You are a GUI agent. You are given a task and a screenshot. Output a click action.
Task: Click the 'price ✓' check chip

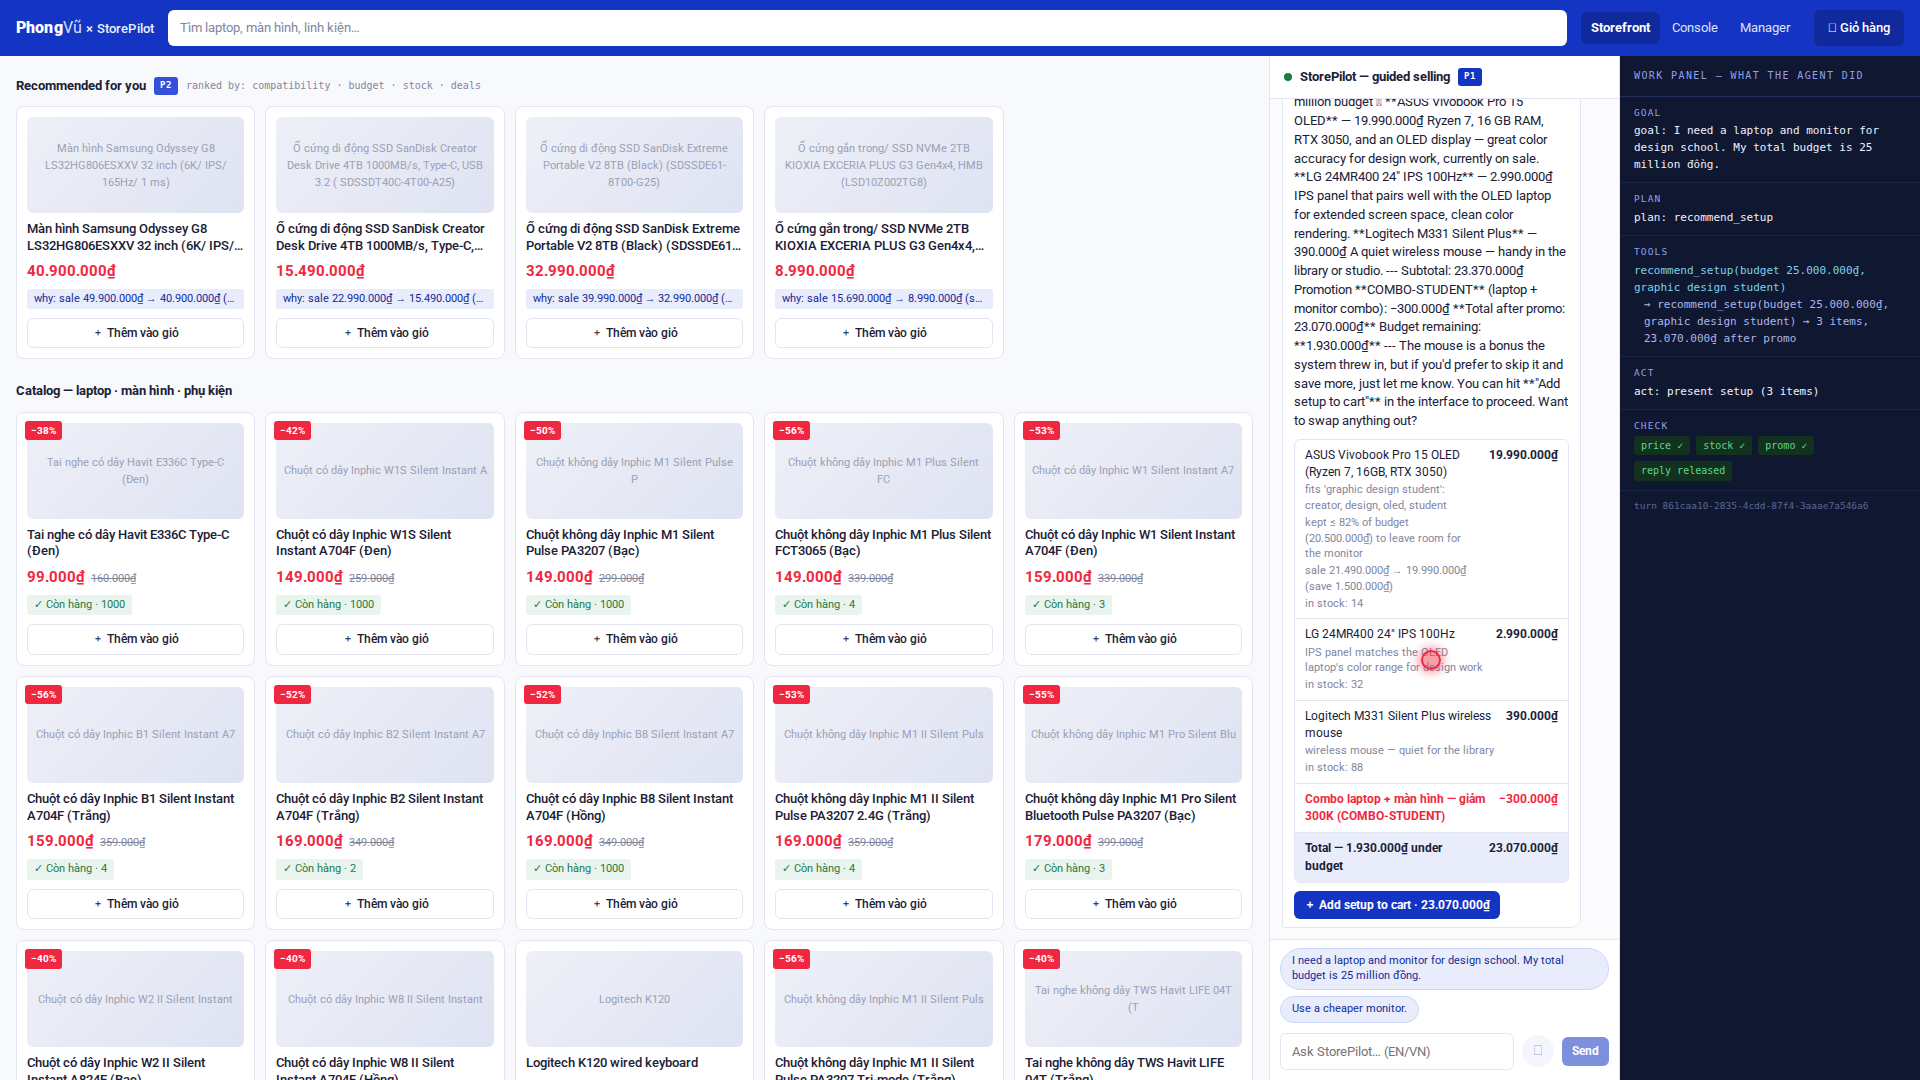(x=1662, y=446)
